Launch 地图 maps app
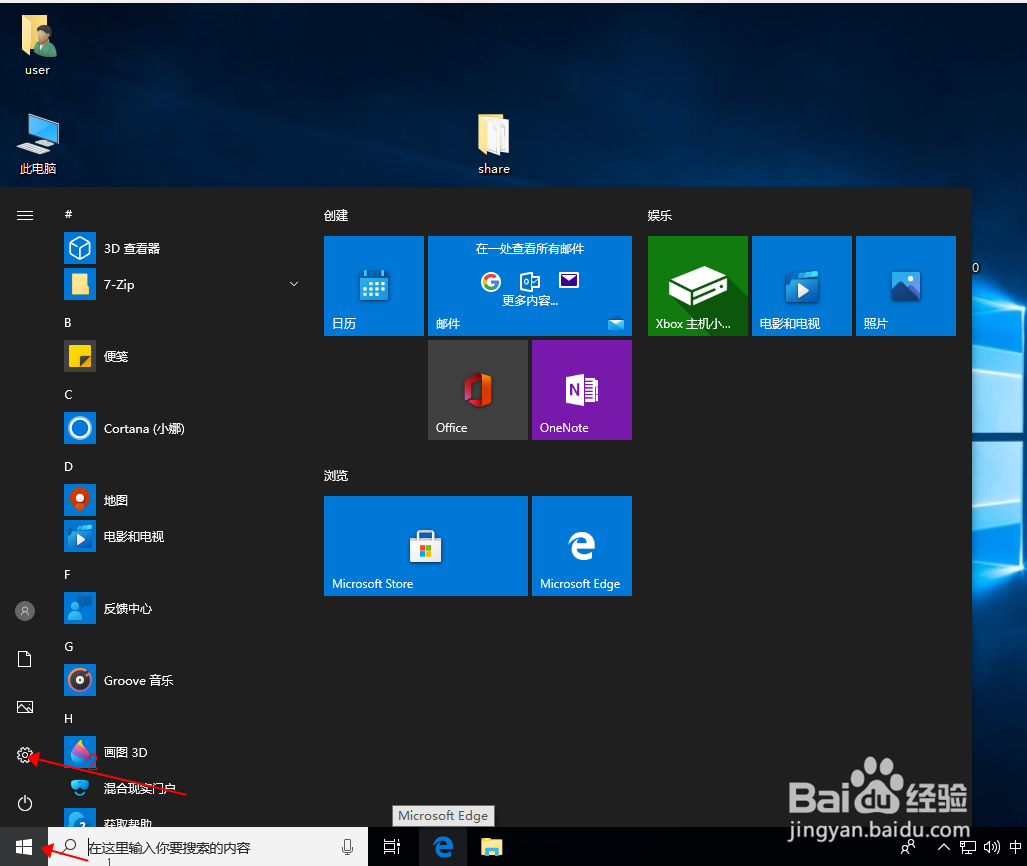1027x866 pixels. coord(181,500)
